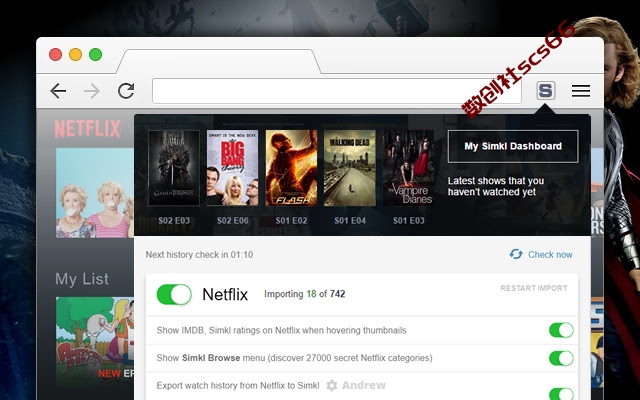The width and height of the screenshot is (640, 400).
Task: Open the Game of Thrones poster
Action: click(x=174, y=168)
